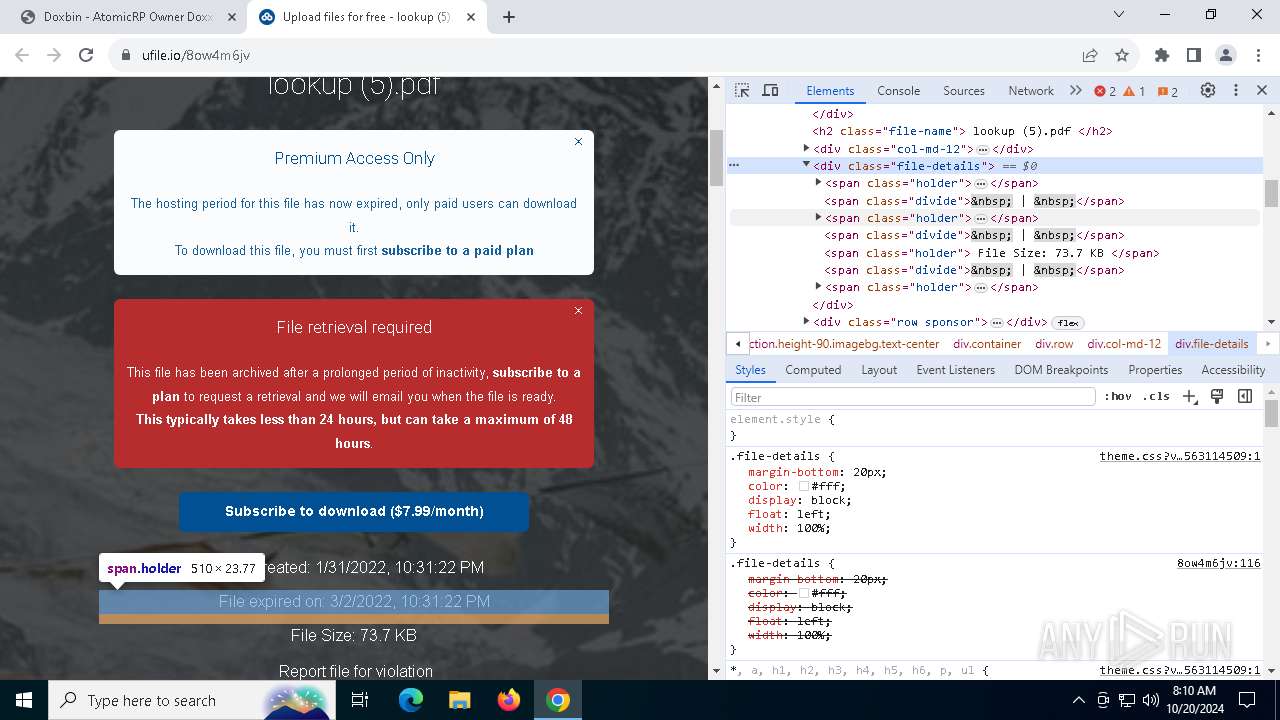The width and height of the screenshot is (1280, 720).
Task: Open the Sources tab
Action: tap(964, 90)
